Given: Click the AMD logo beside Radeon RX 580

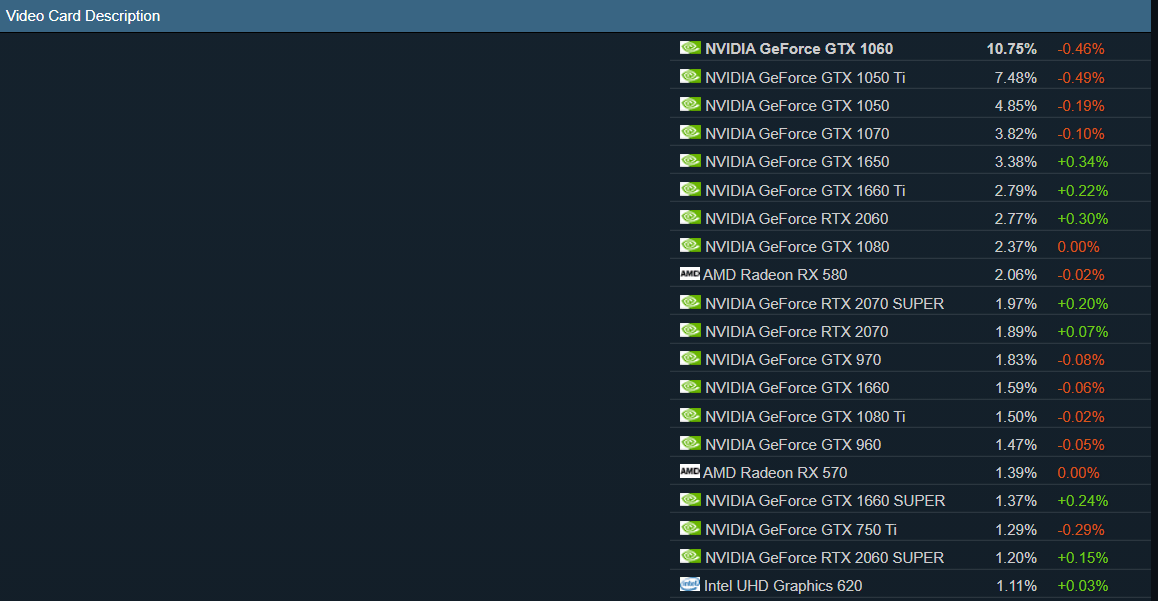Looking at the screenshot, I should [x=690, y=274].
